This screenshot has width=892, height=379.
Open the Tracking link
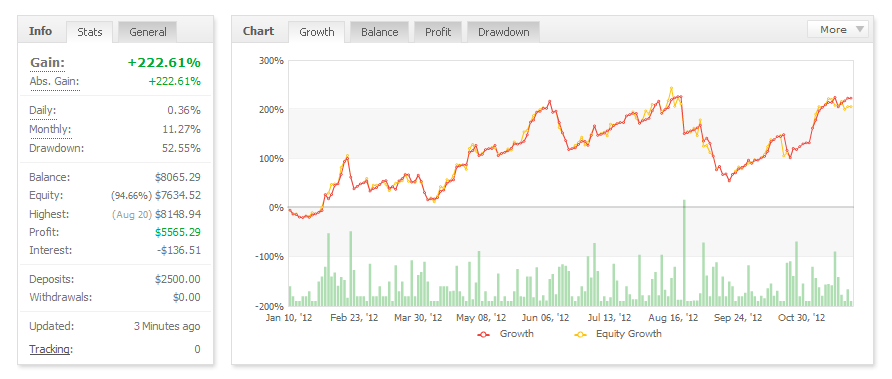pyautogui.click(x=51, y=349)
